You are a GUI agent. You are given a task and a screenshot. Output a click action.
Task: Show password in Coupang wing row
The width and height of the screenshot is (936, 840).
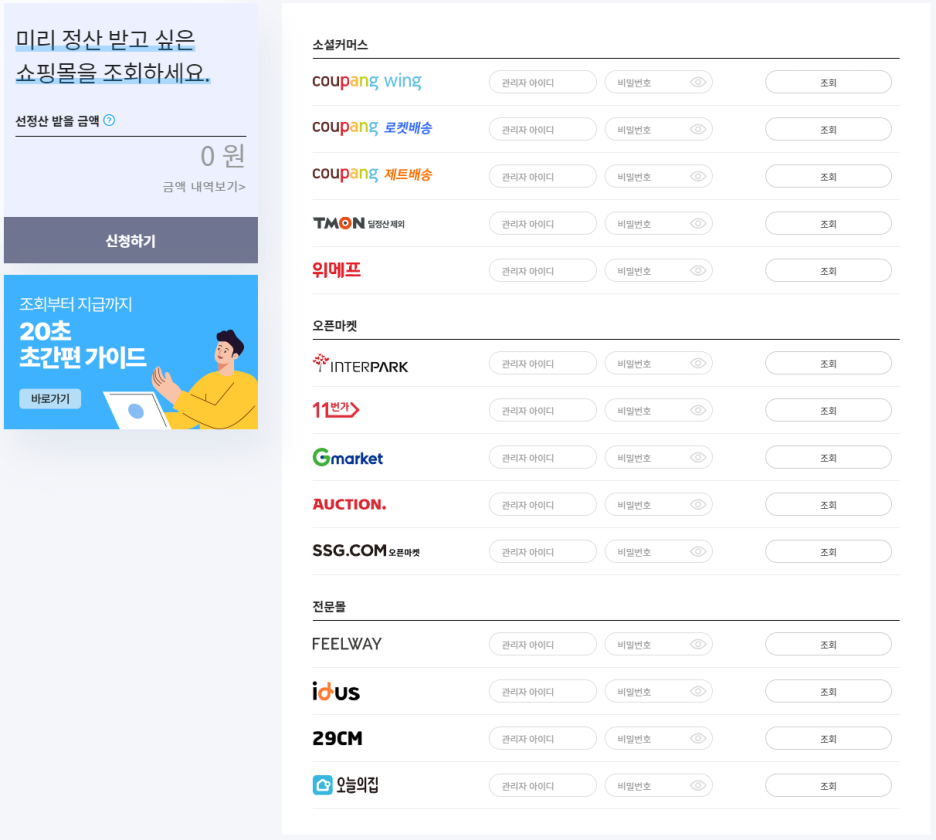pyautogui.click(x=698, y=82)
